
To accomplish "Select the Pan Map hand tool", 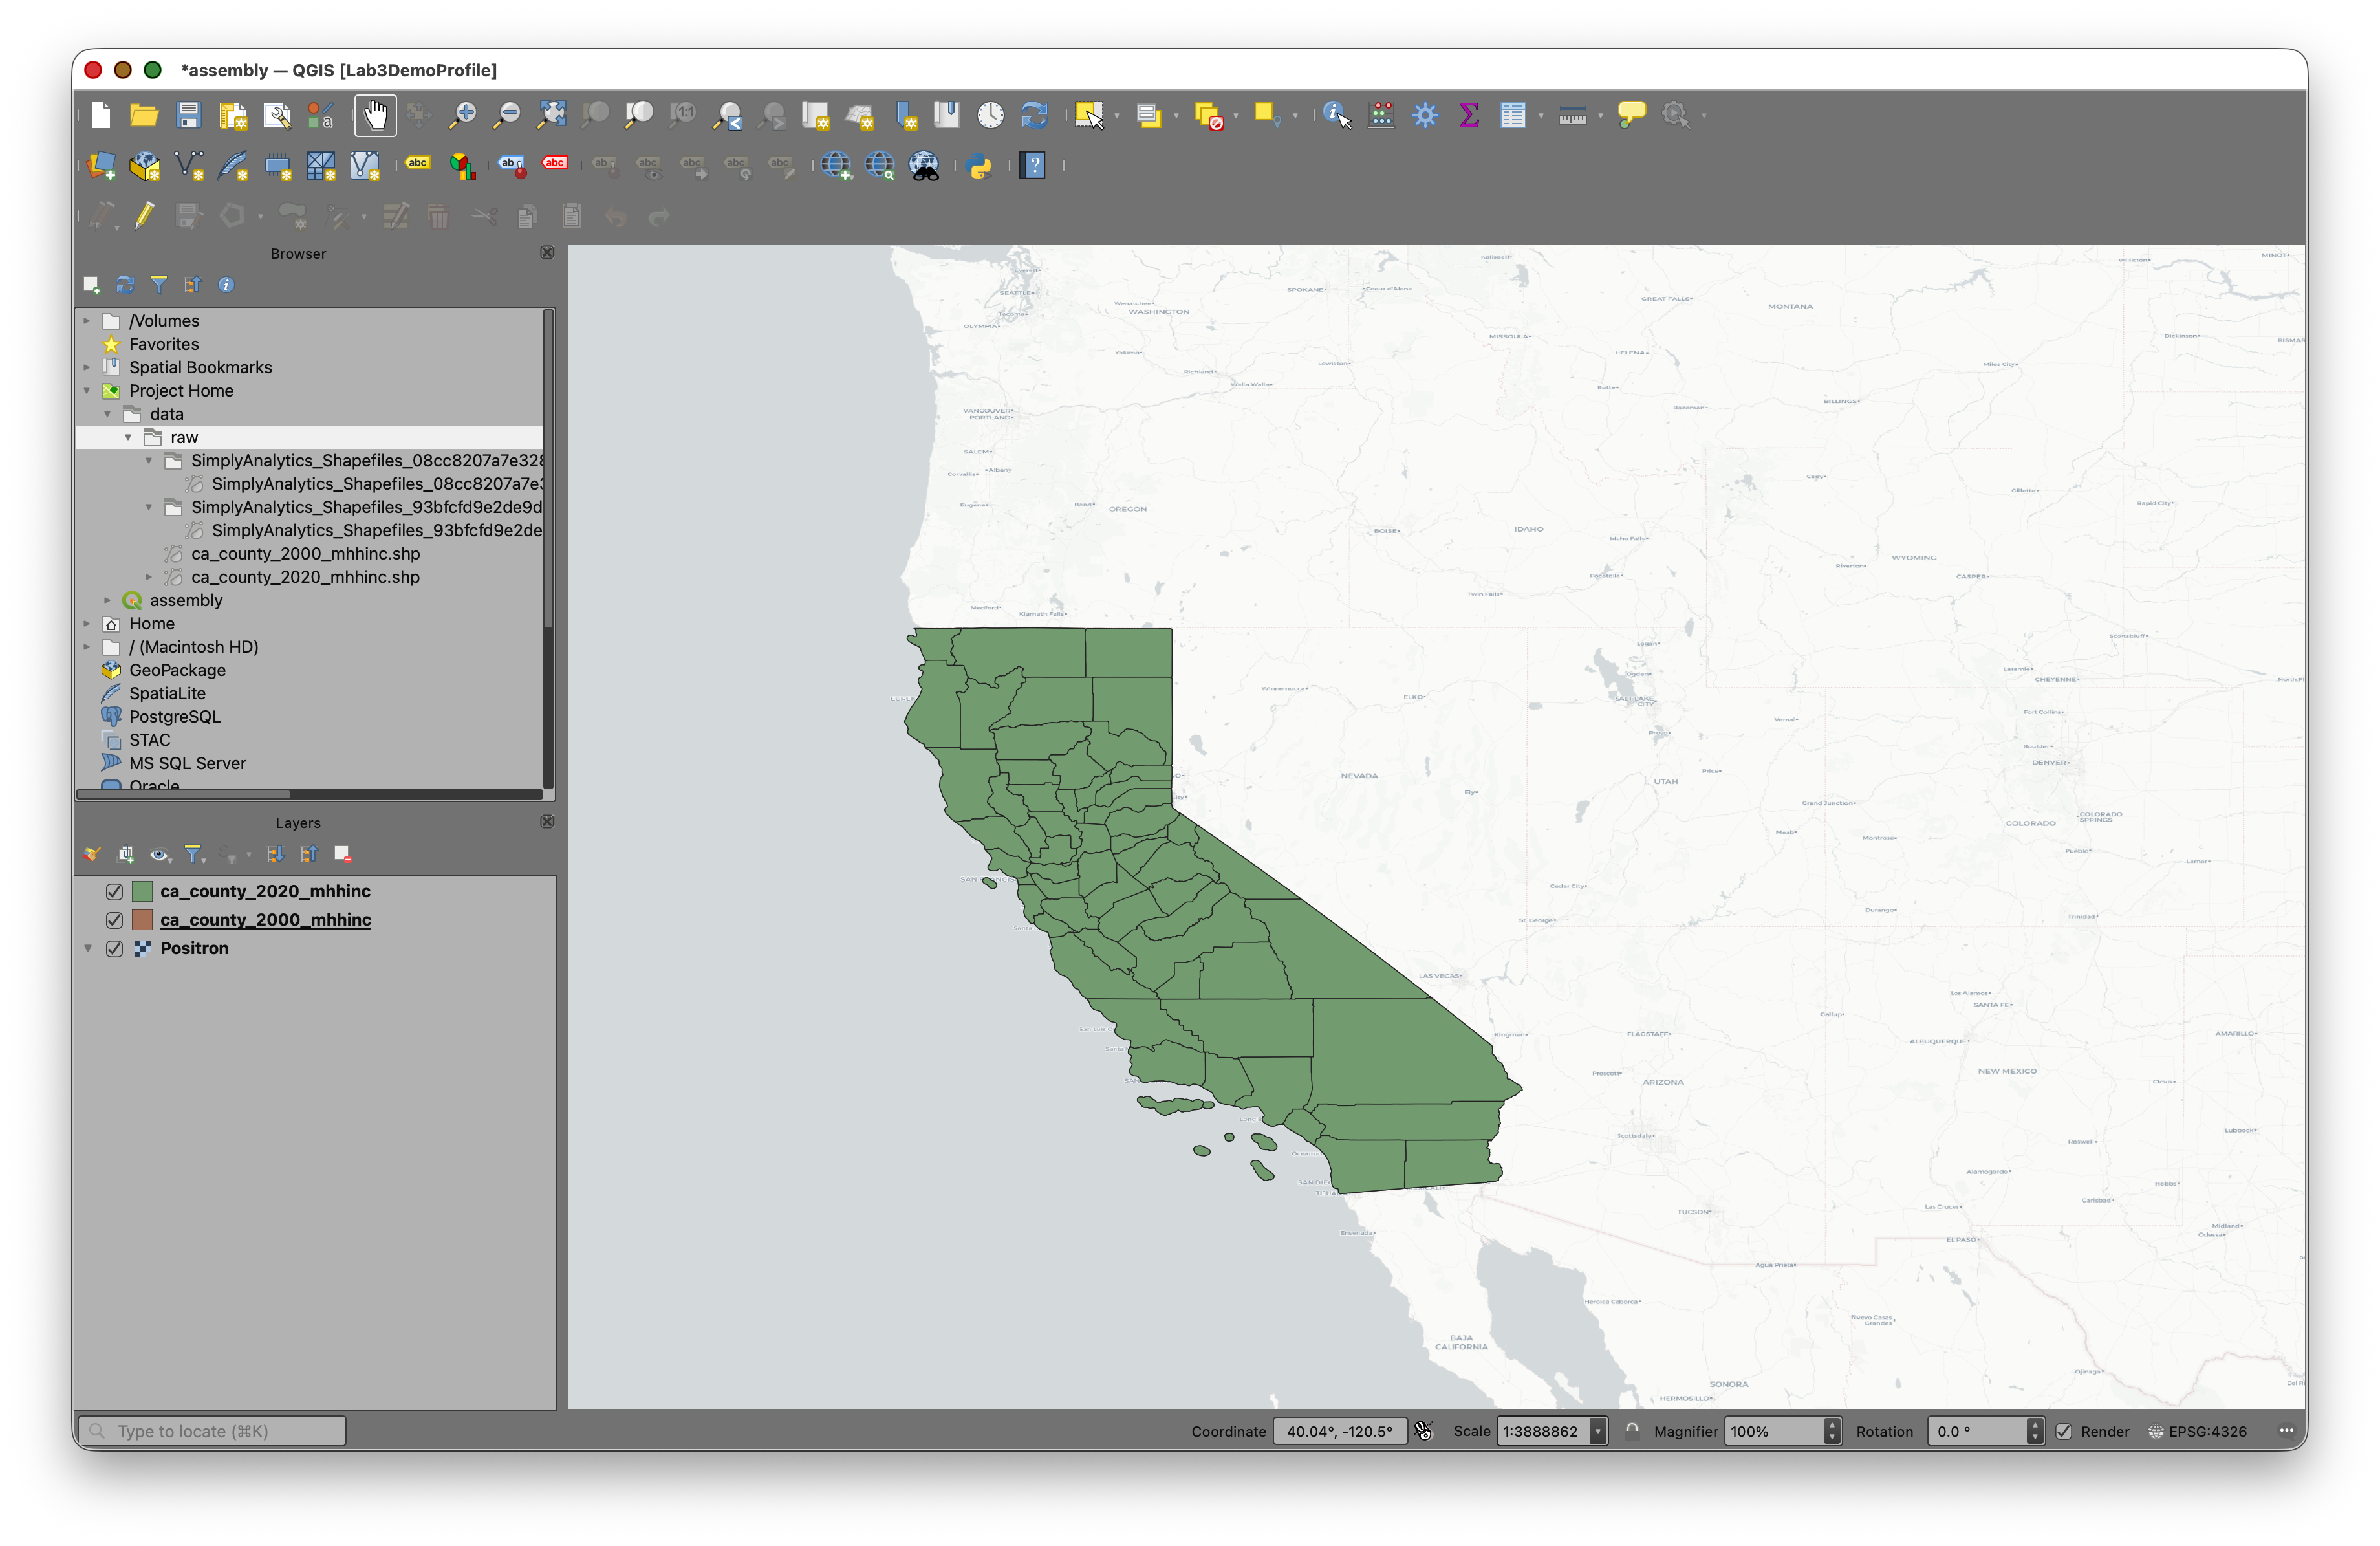I will [375, 115].
